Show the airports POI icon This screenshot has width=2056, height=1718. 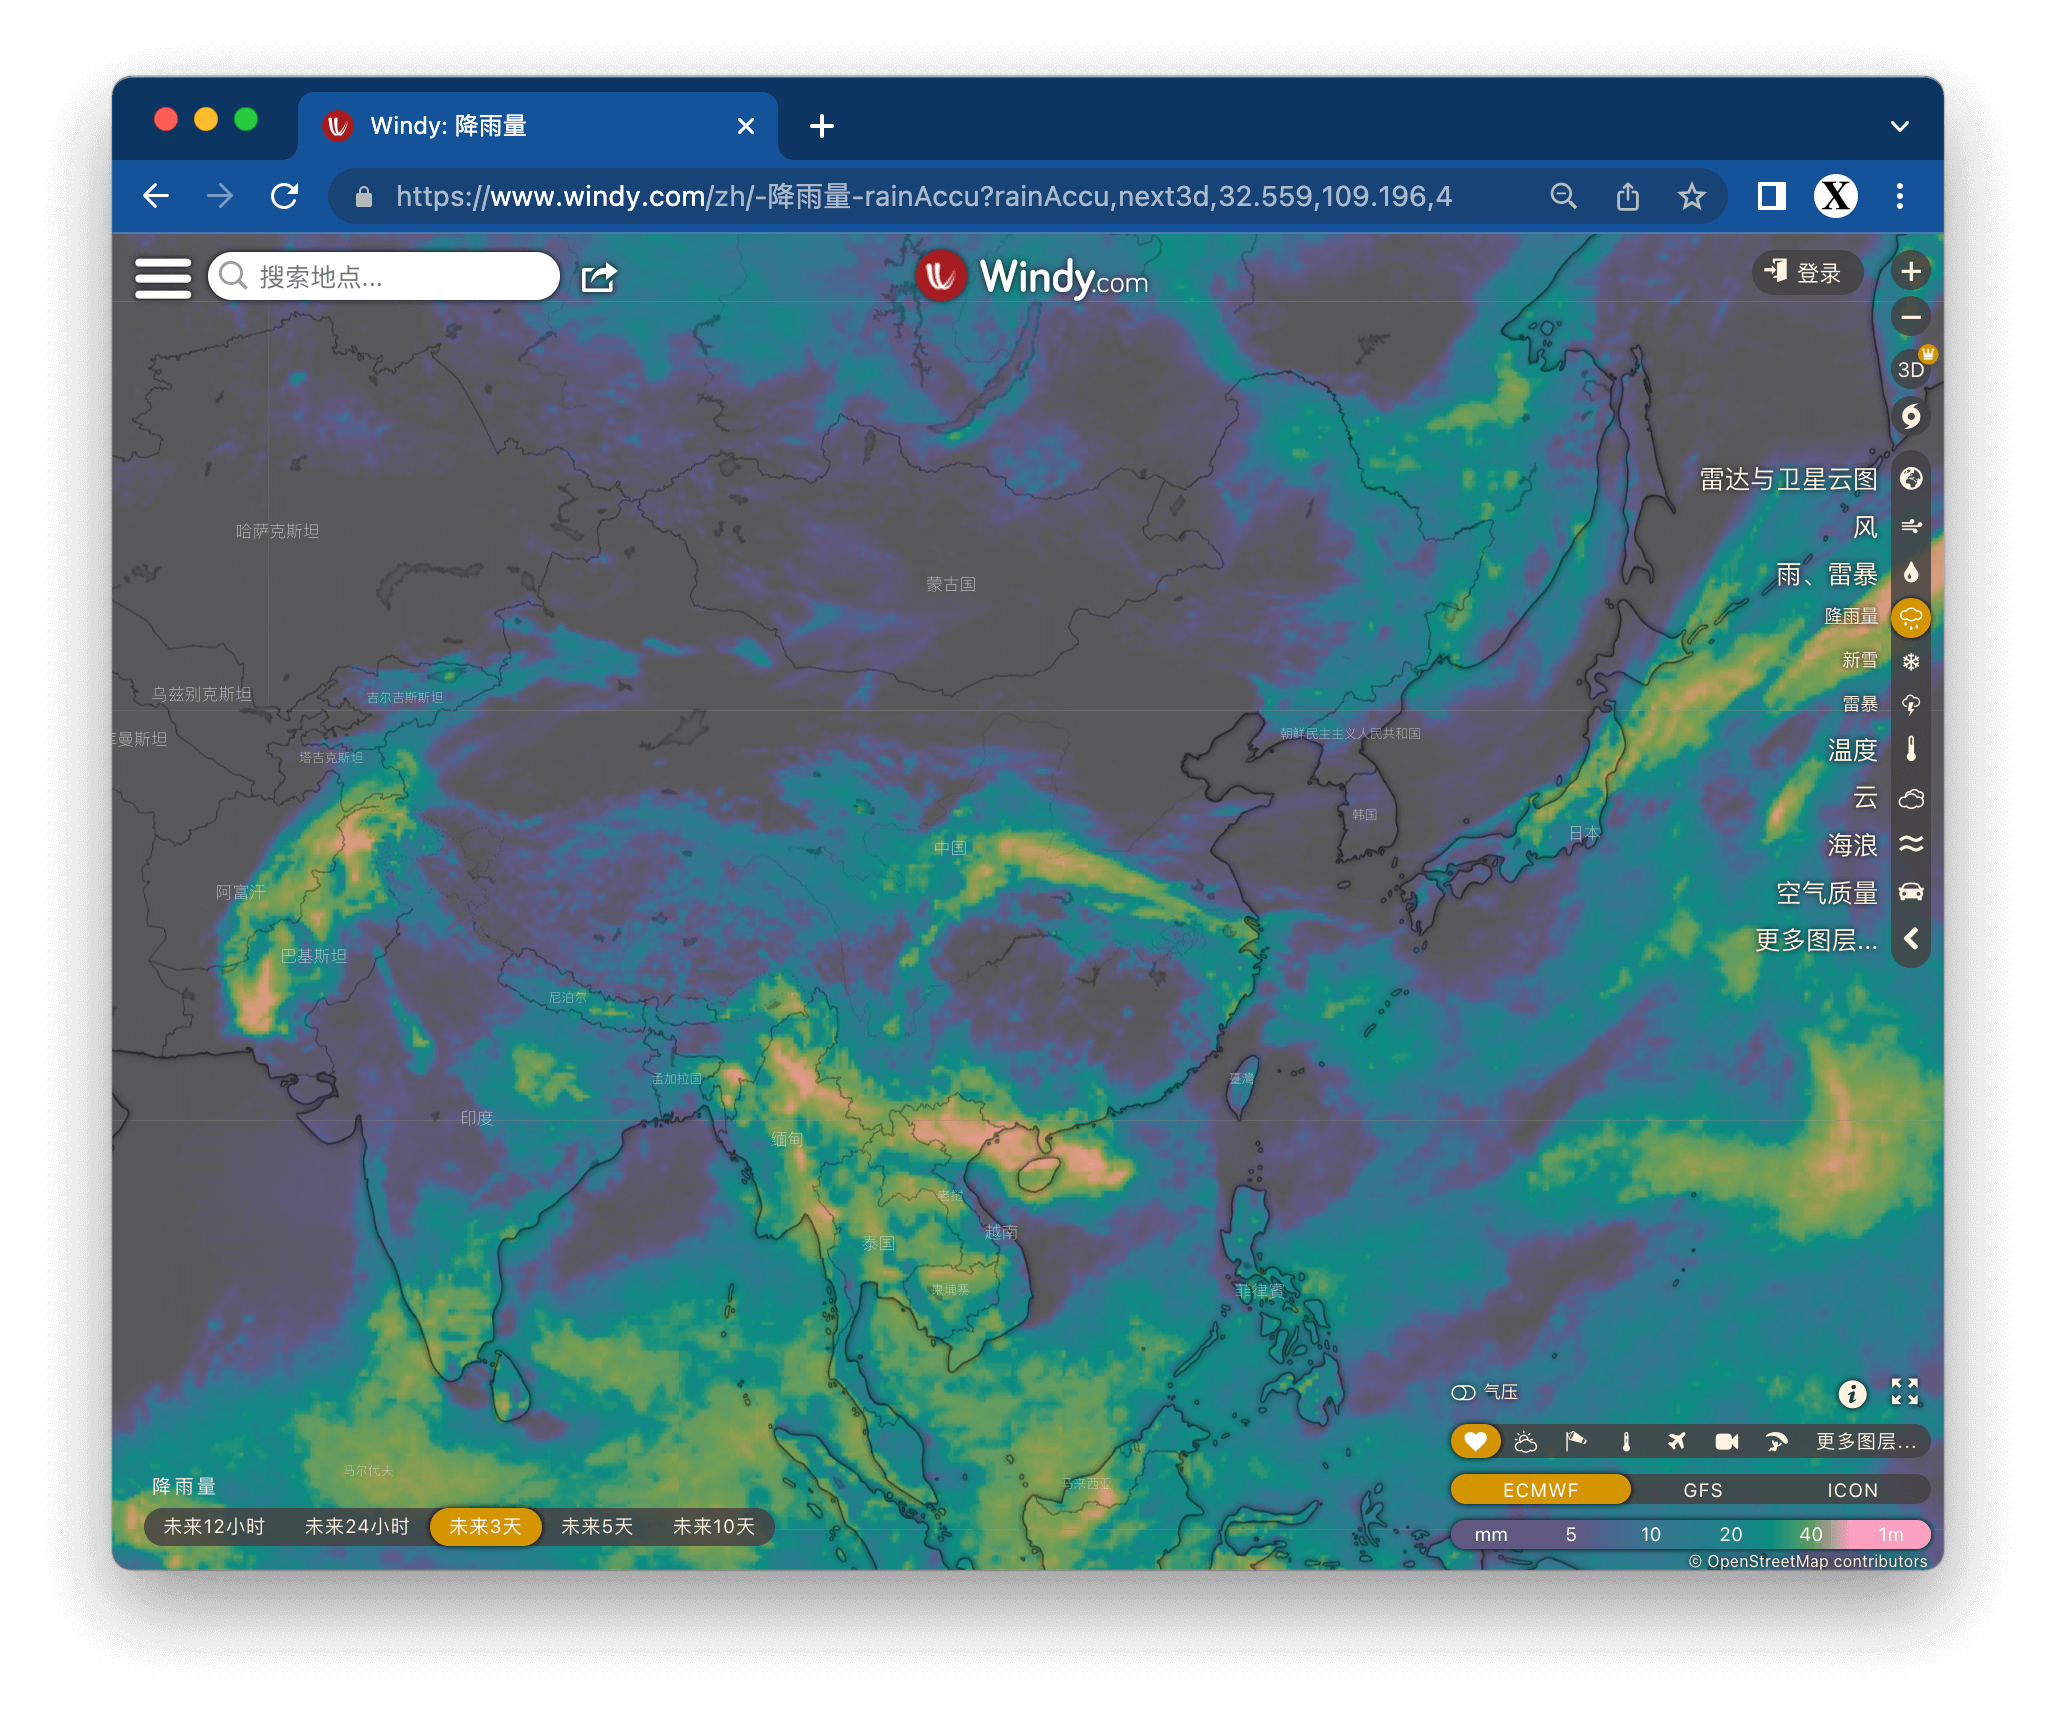click(1676, 1441)
